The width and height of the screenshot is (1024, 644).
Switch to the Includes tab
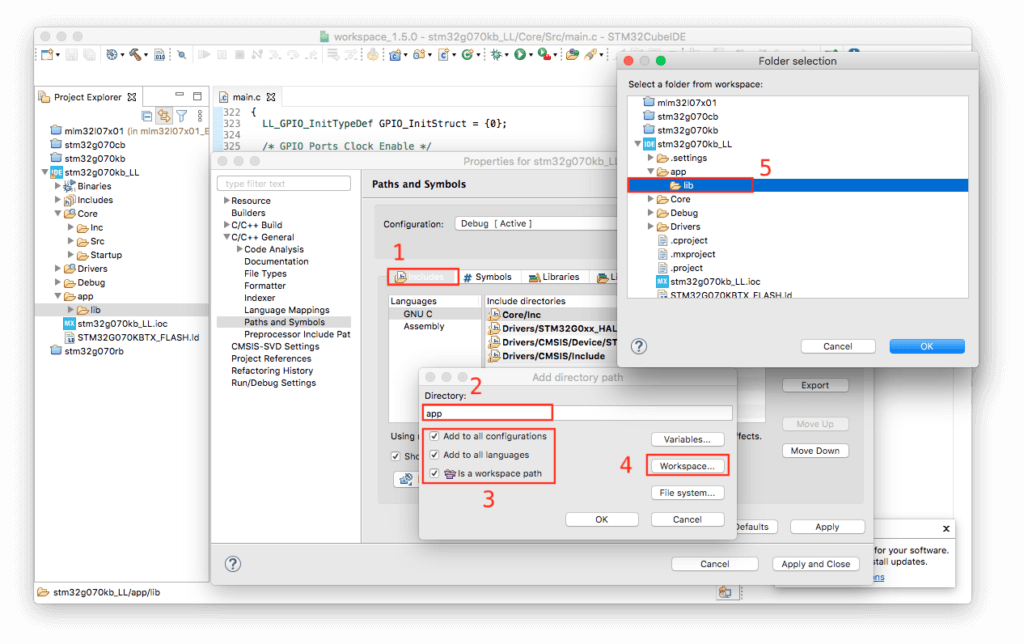(423, 277)
